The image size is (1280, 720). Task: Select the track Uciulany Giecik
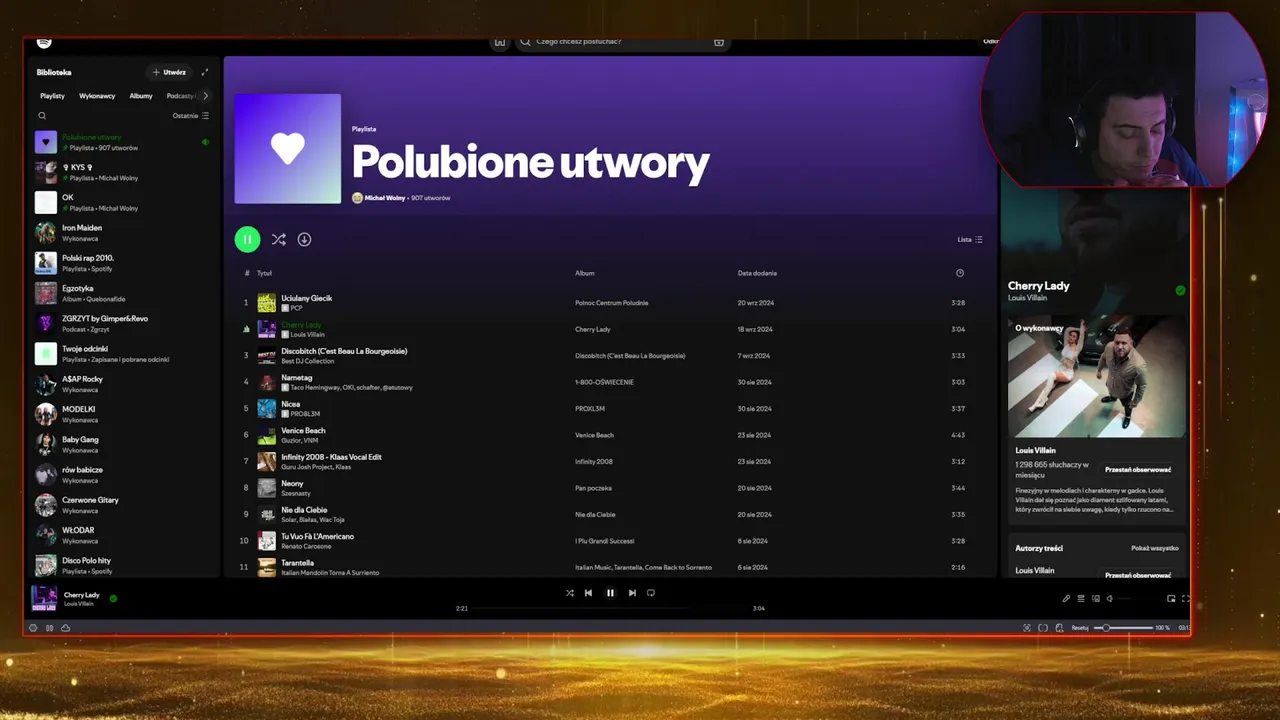(610, 302)
